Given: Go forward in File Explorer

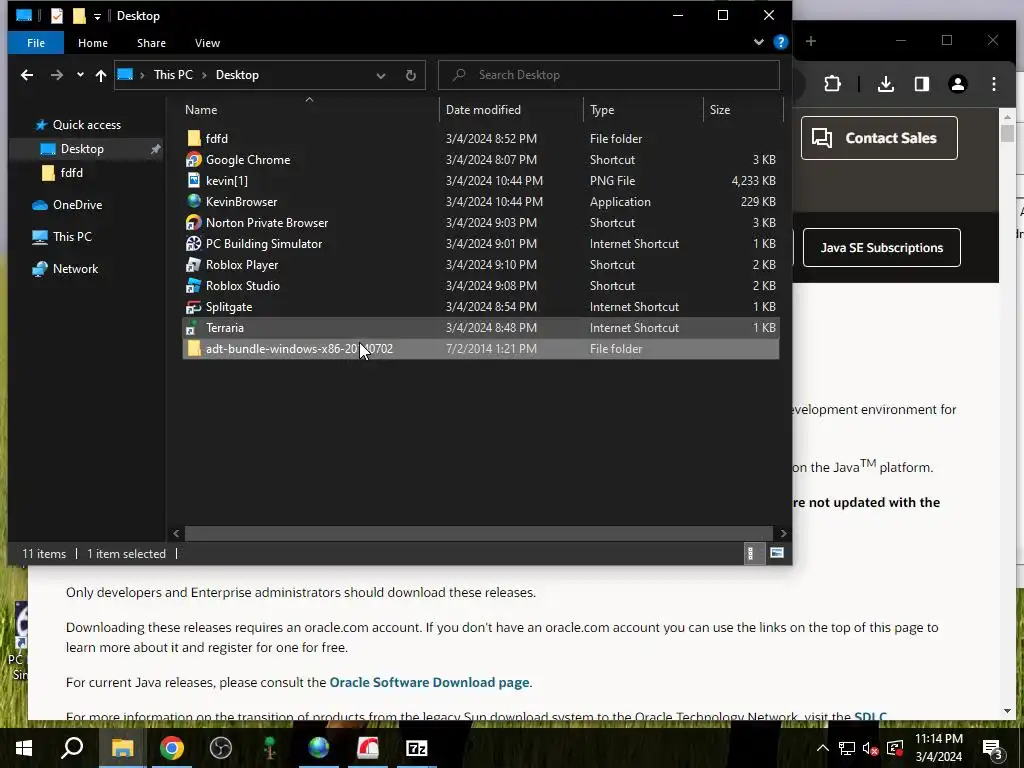Looking at the screenshot, I should [57, 75].
